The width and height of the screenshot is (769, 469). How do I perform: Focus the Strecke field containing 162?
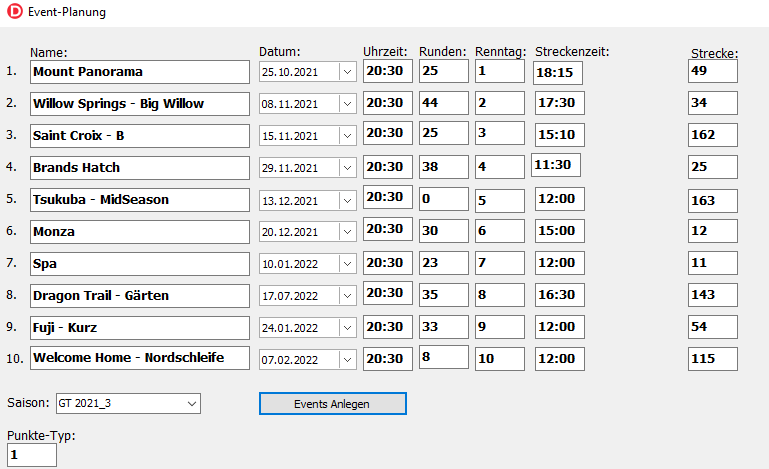712,135
